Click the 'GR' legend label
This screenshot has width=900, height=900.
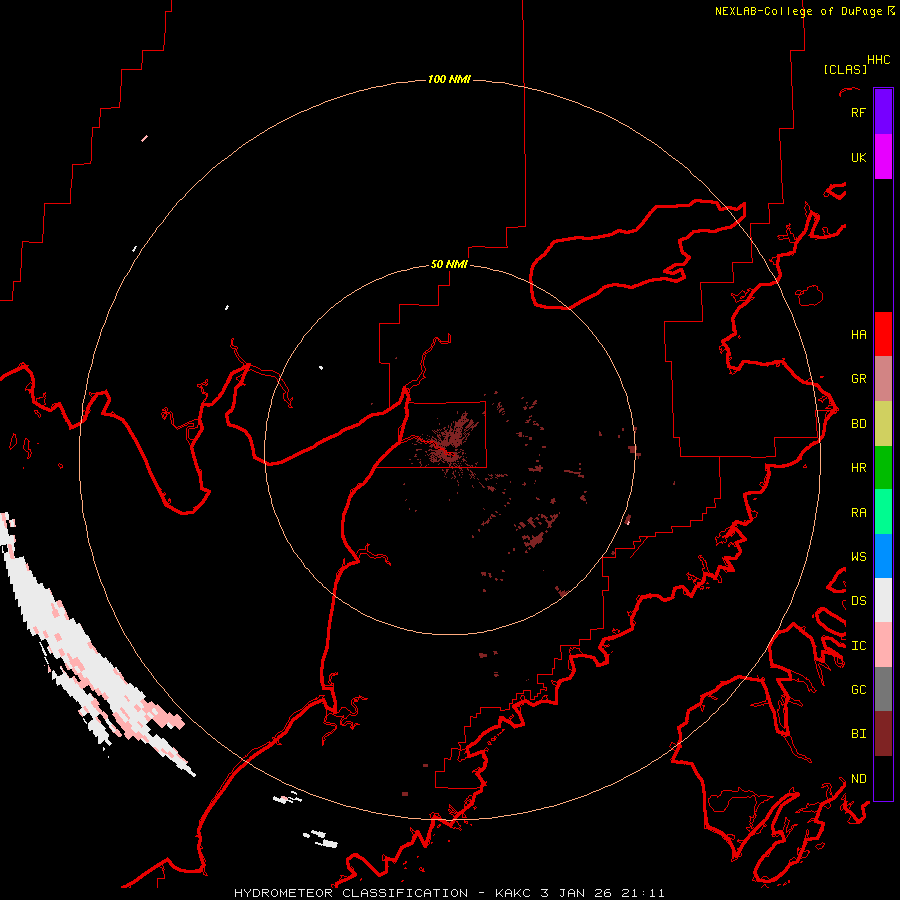(858, 379)
